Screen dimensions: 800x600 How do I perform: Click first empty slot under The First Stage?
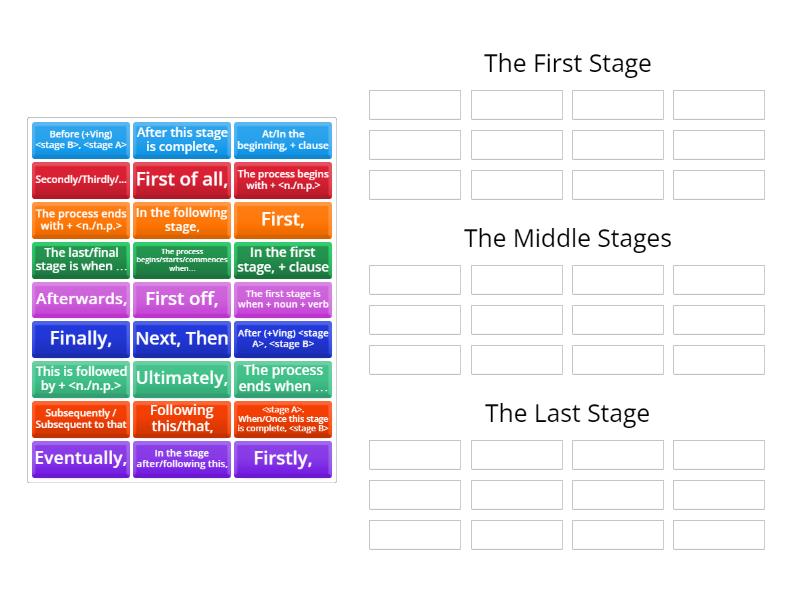click(415, 105)
